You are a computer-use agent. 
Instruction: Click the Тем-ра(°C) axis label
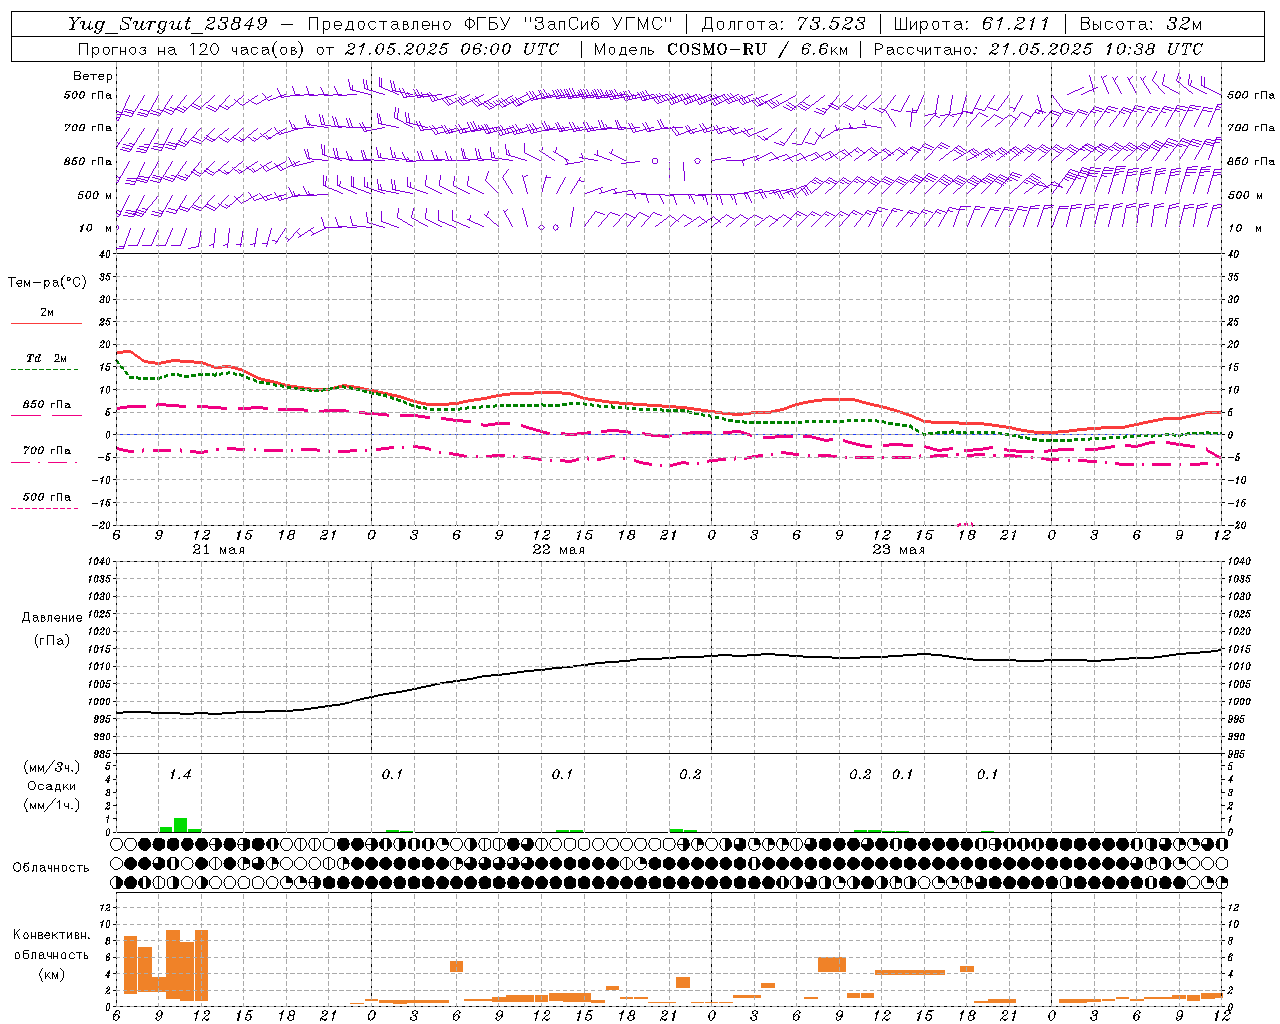click(47, 283)
